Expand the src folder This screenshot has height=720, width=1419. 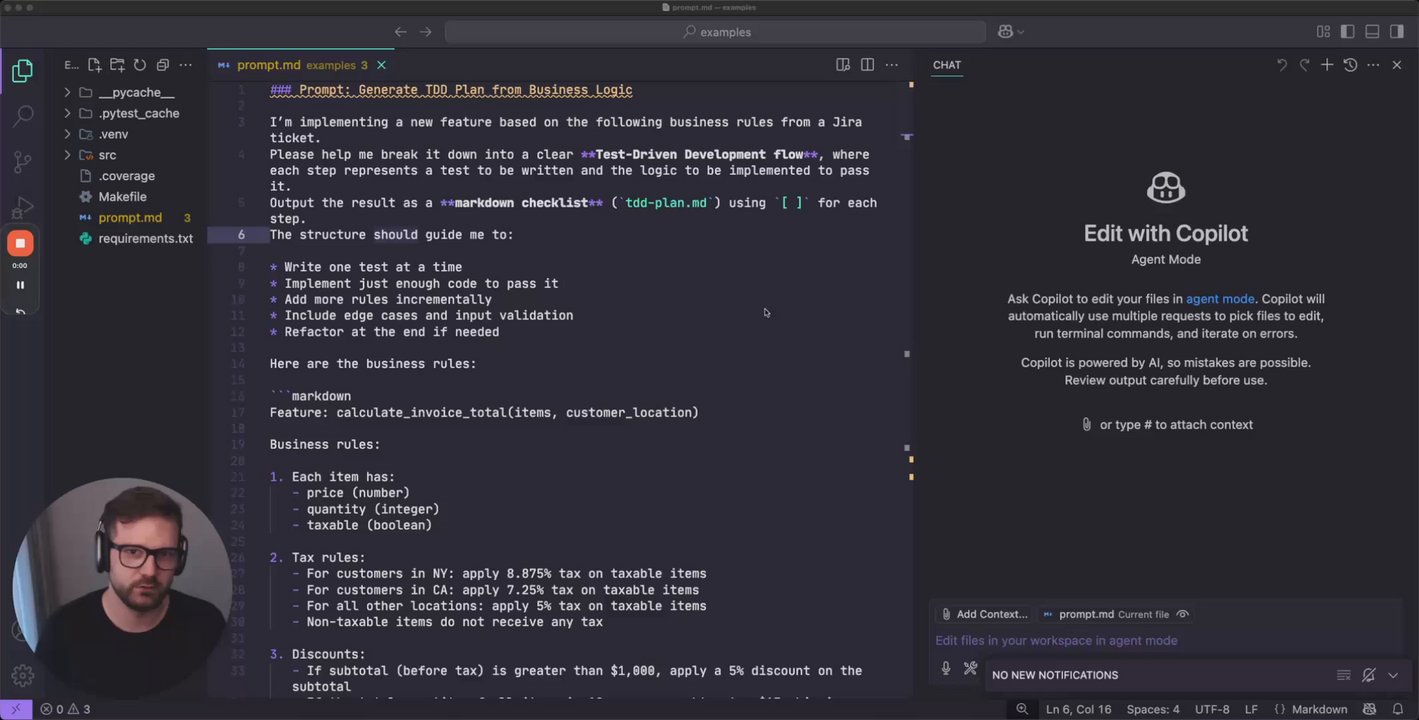click(67, 155)
